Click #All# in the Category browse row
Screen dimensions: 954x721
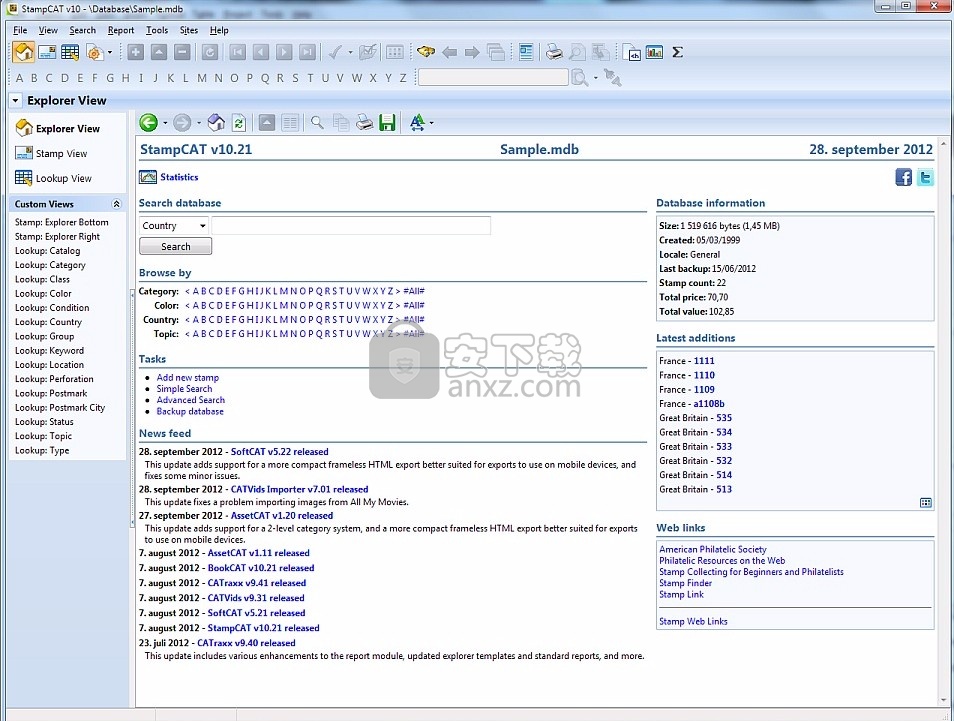point(414,291)
